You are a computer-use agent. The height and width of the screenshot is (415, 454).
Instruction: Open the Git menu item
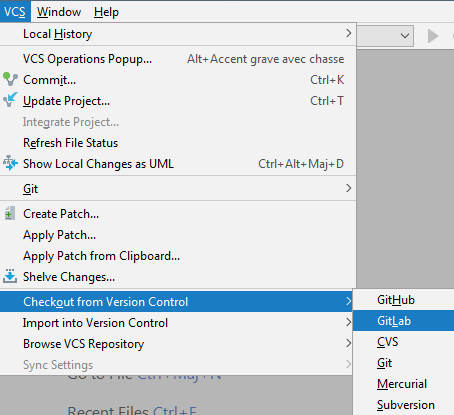tap(178, 189)
